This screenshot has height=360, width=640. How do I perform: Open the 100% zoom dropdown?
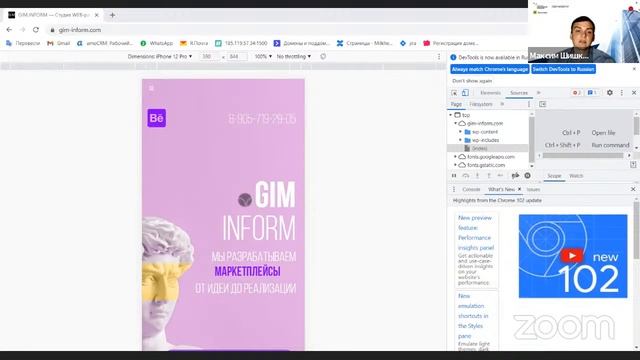[x=263, y=56]
